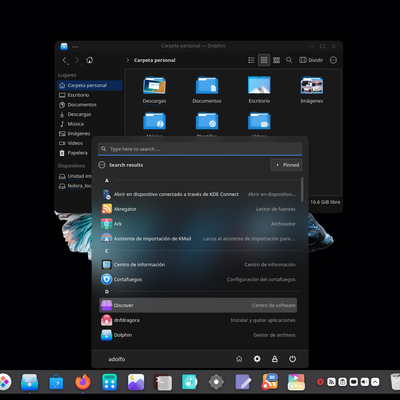
Task: Go forward in Dolphin navigation
Action: tap(77, 60)
